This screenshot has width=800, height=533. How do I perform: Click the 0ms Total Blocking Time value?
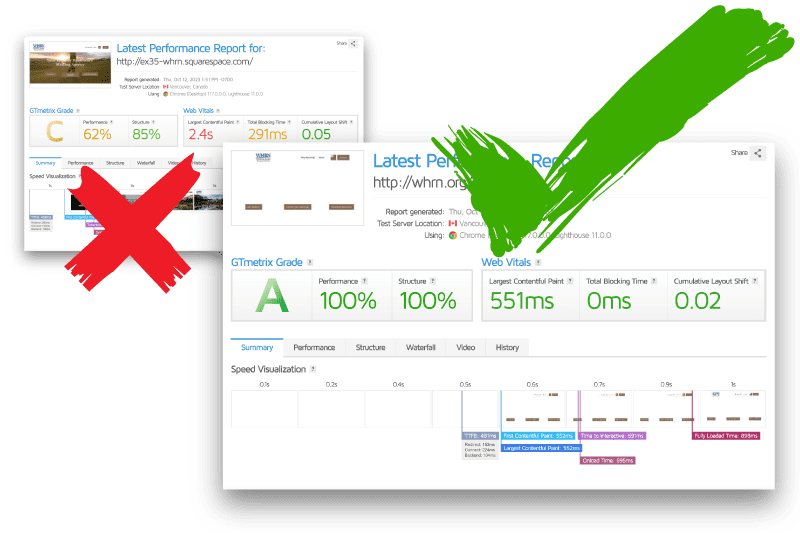pos(609,301)
